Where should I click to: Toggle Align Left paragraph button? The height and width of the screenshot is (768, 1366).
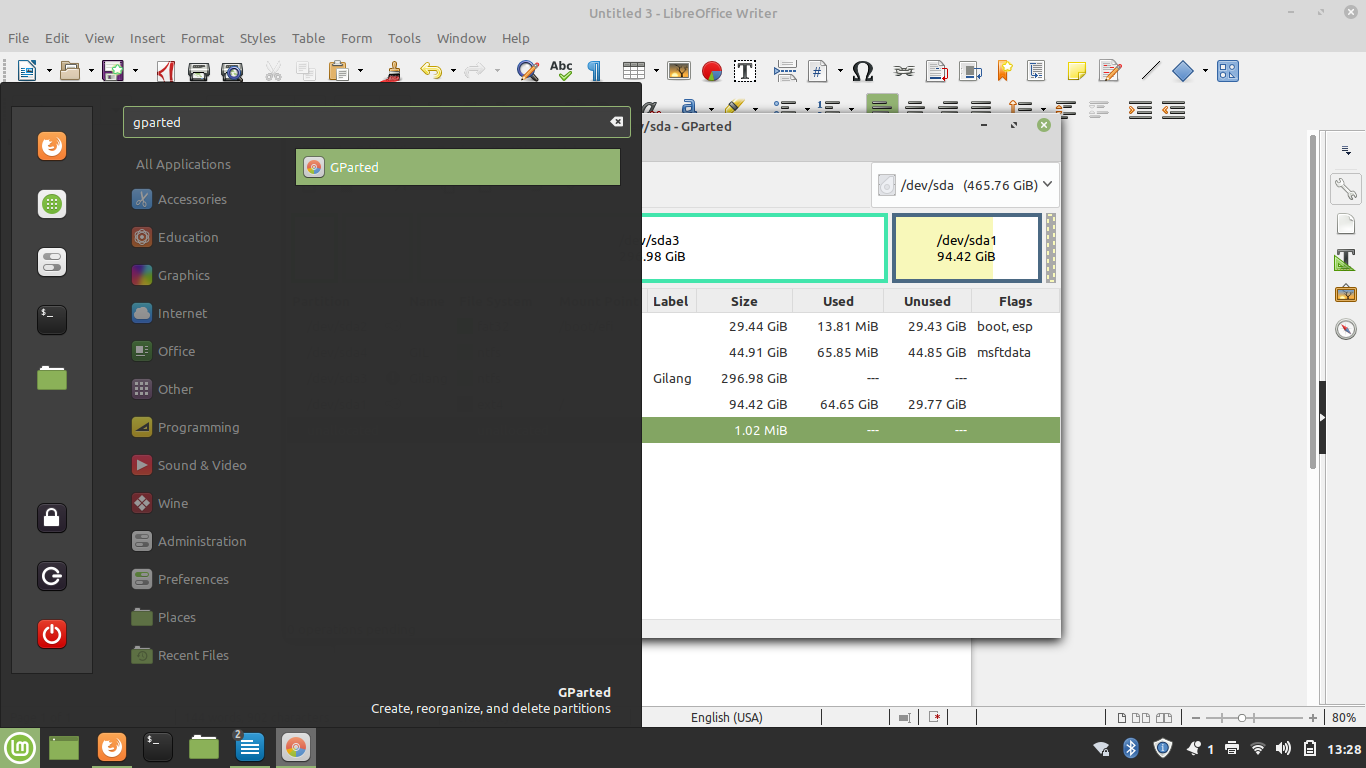coord(882,107)
